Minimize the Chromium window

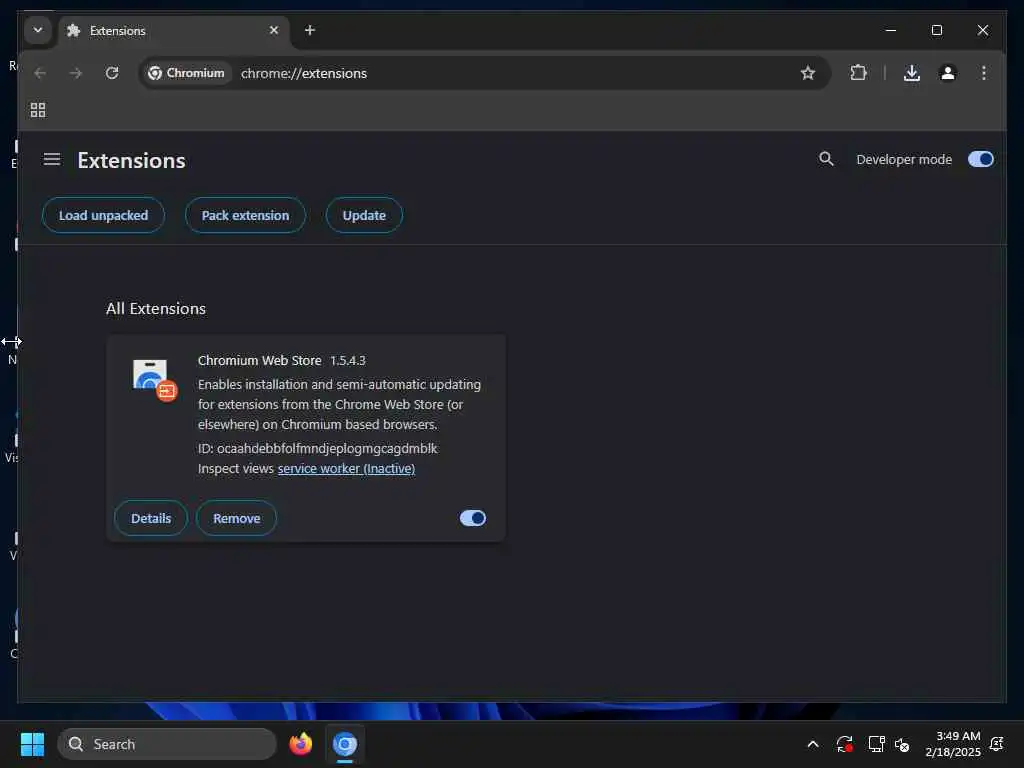click(x=890, y=30)
